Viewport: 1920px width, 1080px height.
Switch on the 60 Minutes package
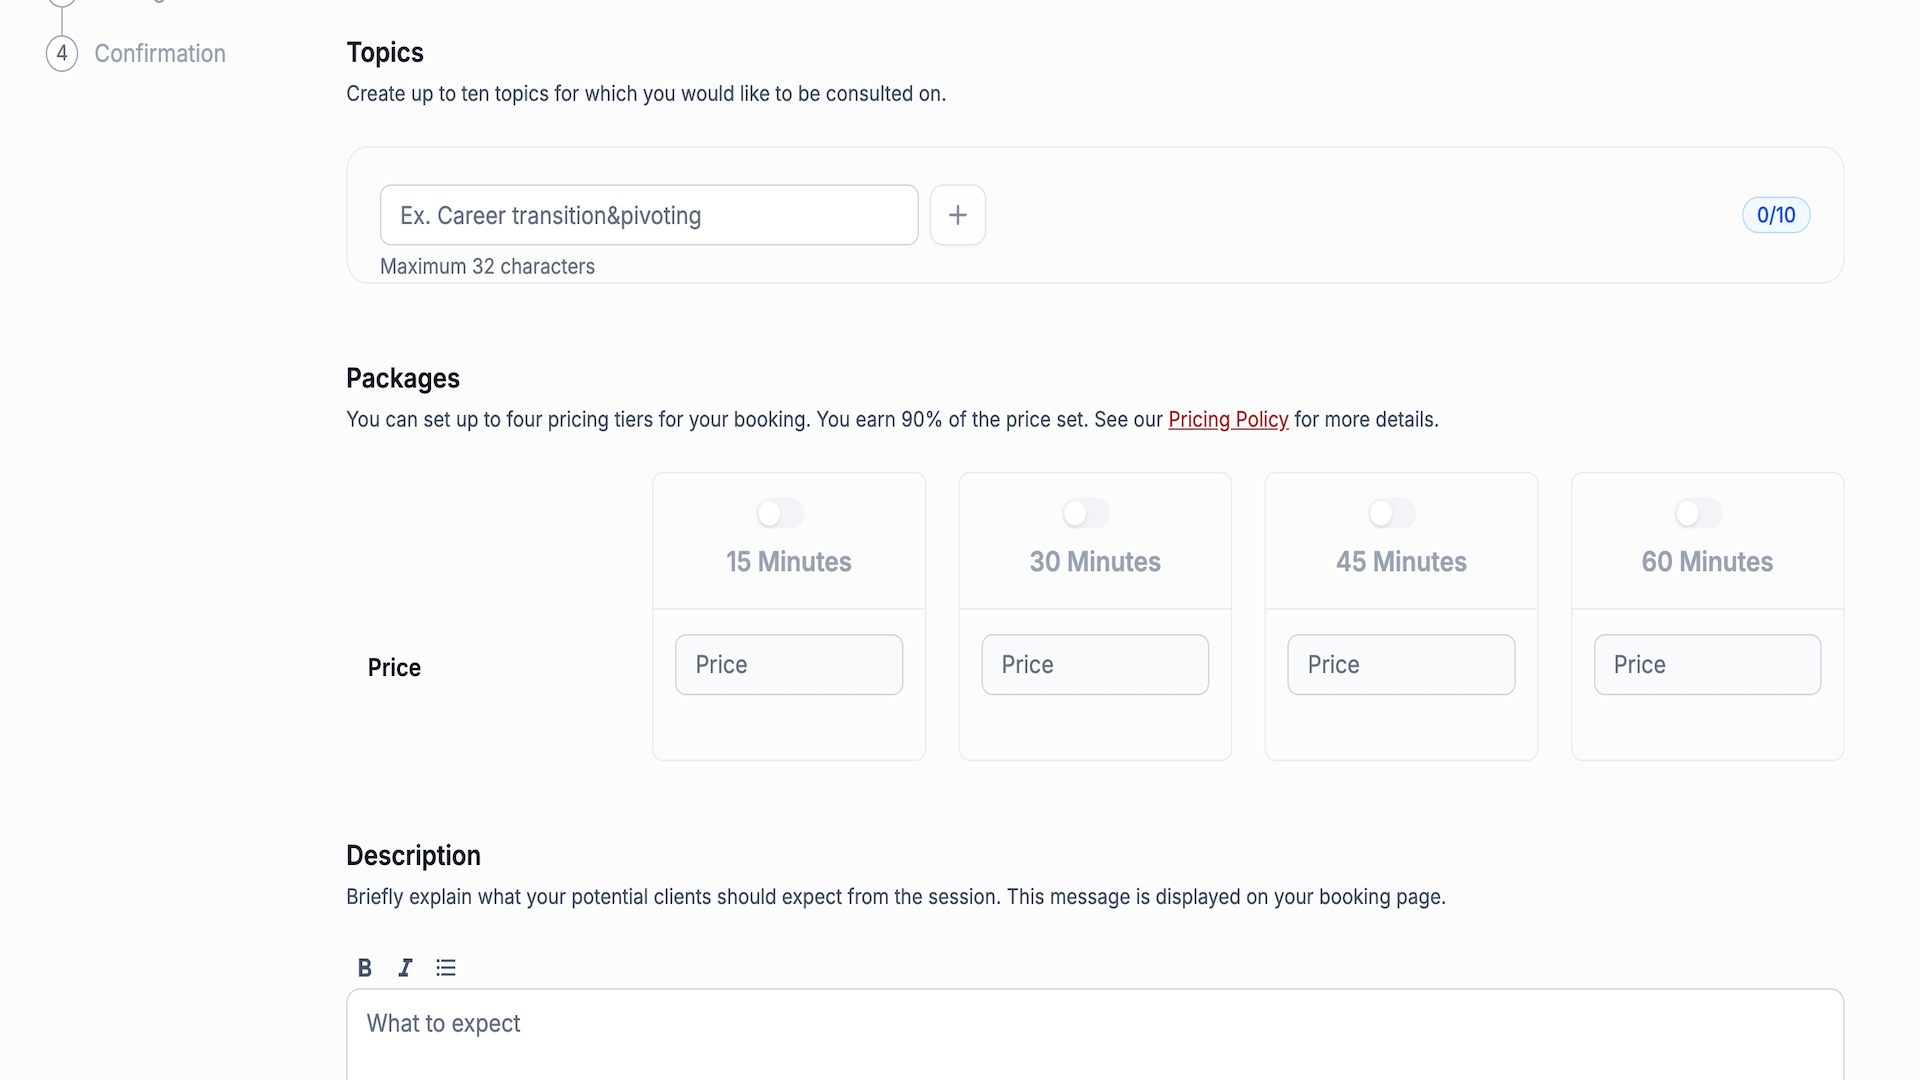click(1698, 513)
